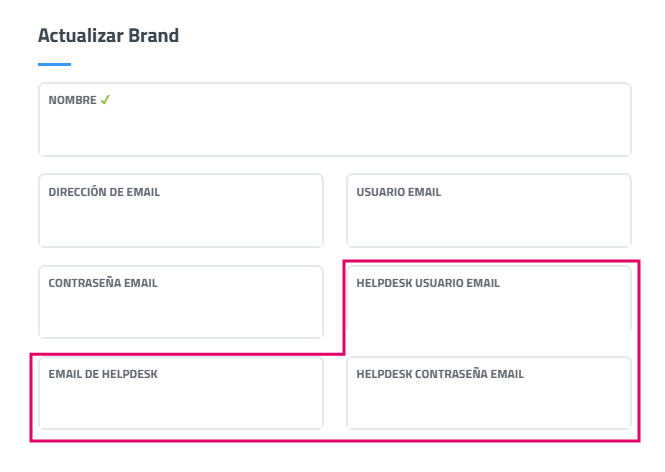
Task: Click the blue underline below the heading
Action: (x=54, y=64)
